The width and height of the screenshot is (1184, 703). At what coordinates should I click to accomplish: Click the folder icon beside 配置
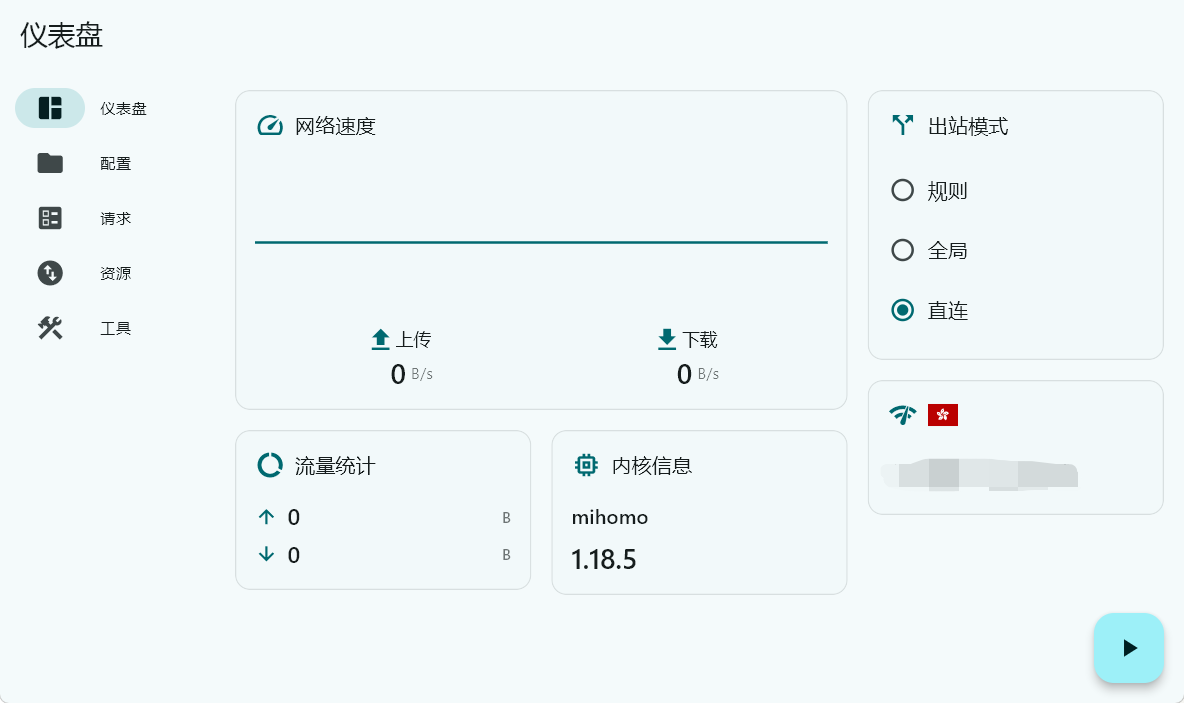click(x=50, y=163)
